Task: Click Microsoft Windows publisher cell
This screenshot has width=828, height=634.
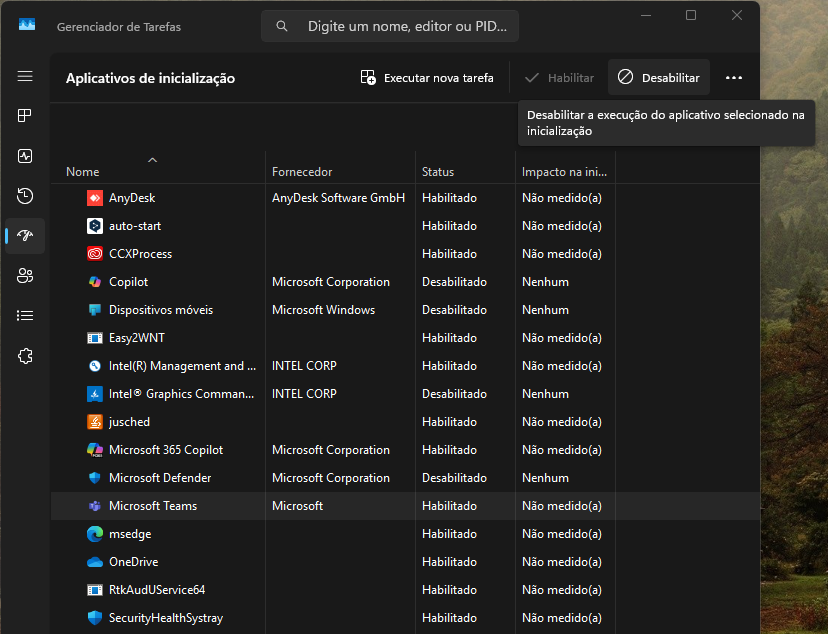Action: 323,310
